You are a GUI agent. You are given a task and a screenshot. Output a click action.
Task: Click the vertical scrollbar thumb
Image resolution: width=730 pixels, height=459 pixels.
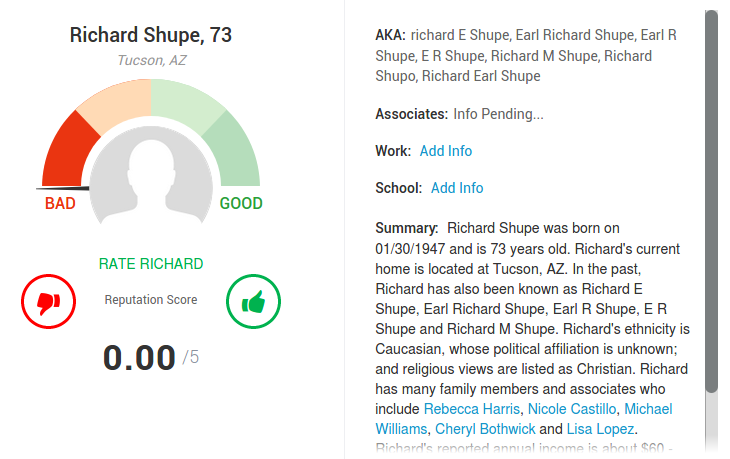pyautogui.click(x=711, y=200)
